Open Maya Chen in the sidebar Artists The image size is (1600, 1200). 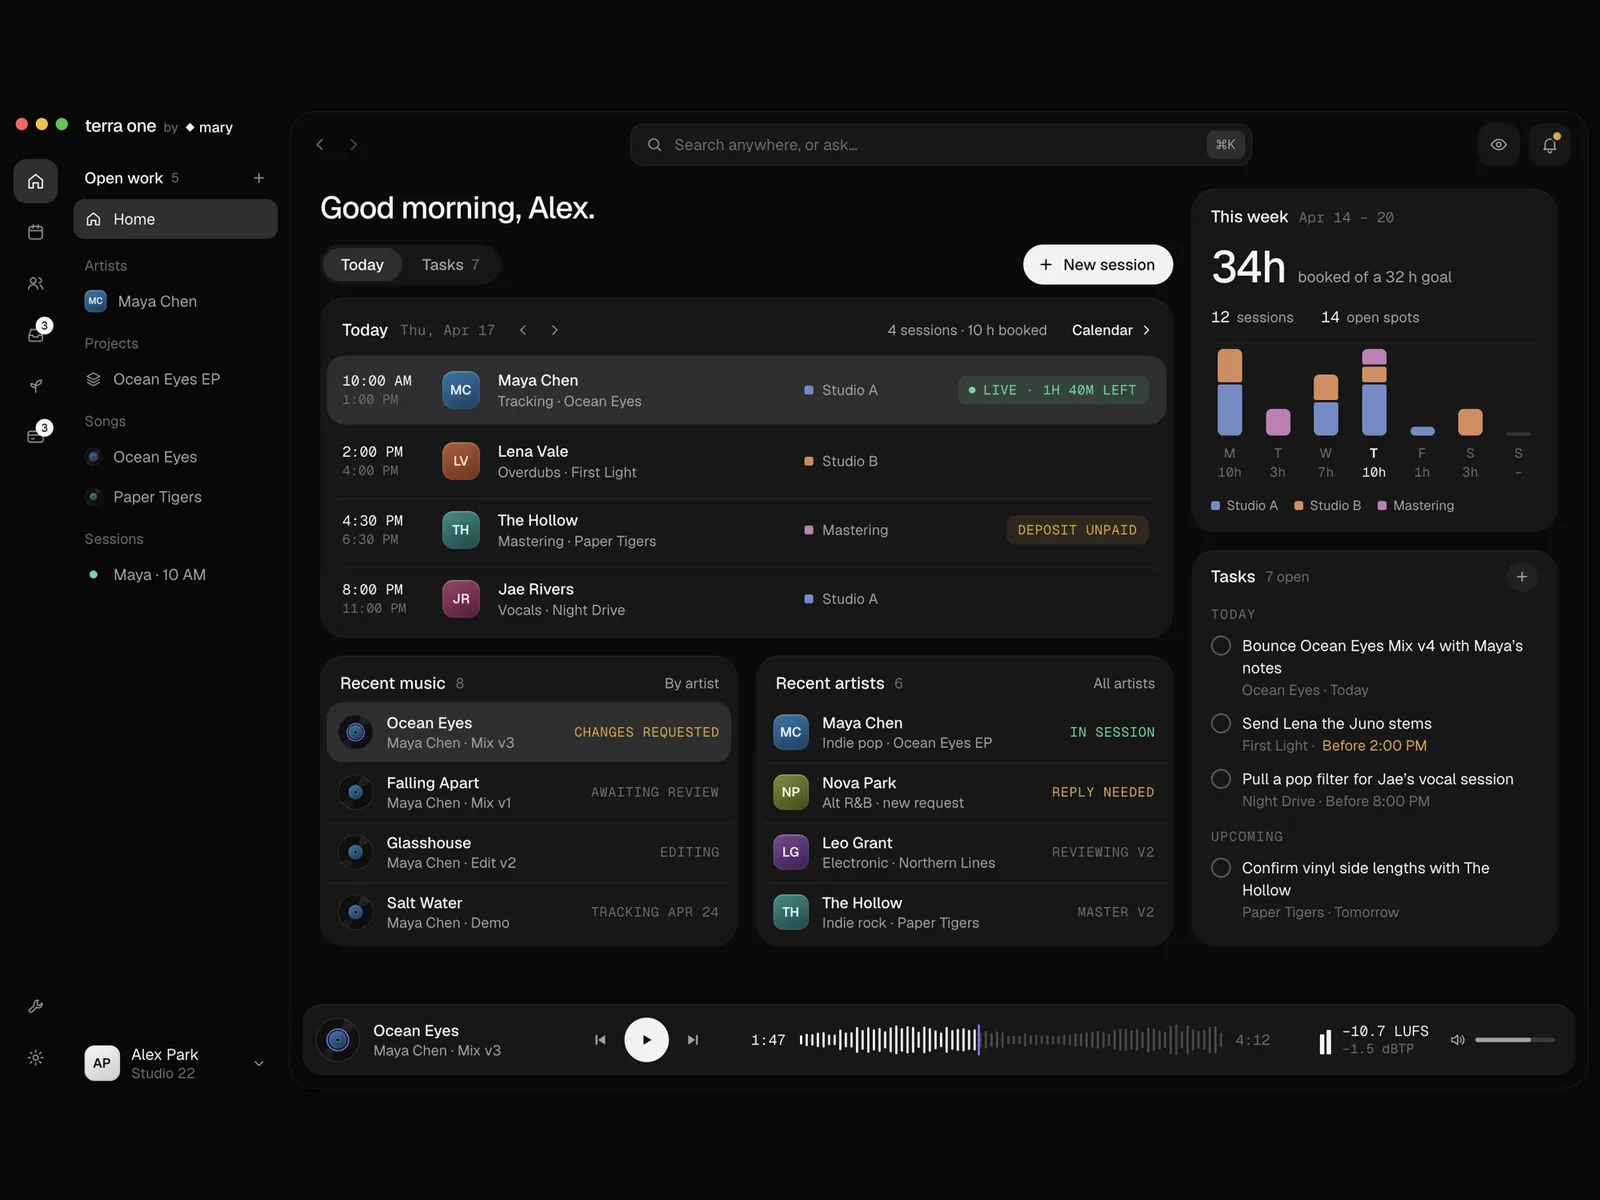pyautogui.click(x=176, y=301)
